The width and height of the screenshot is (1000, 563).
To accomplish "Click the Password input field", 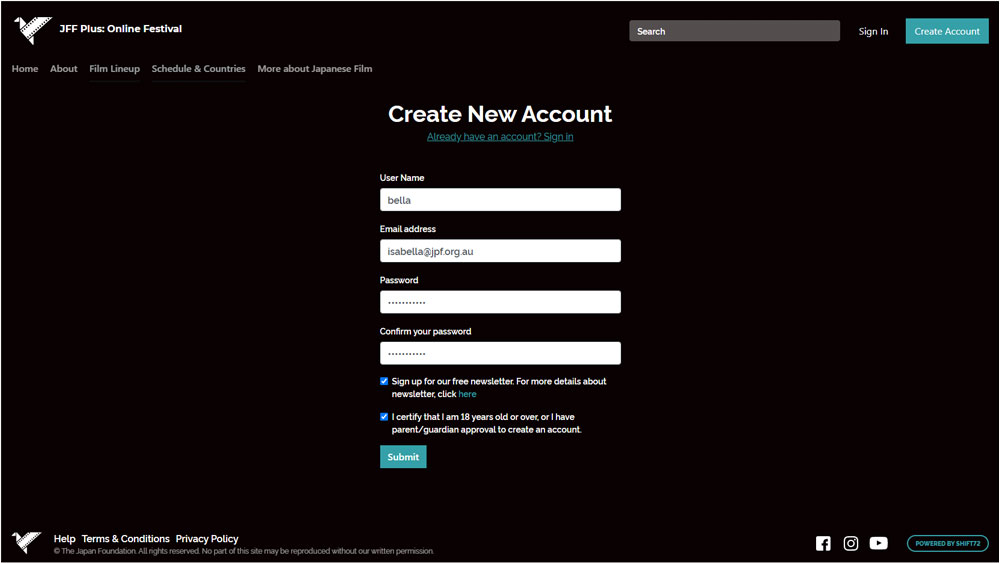I will pyautogui.click(x=500, y=302).
